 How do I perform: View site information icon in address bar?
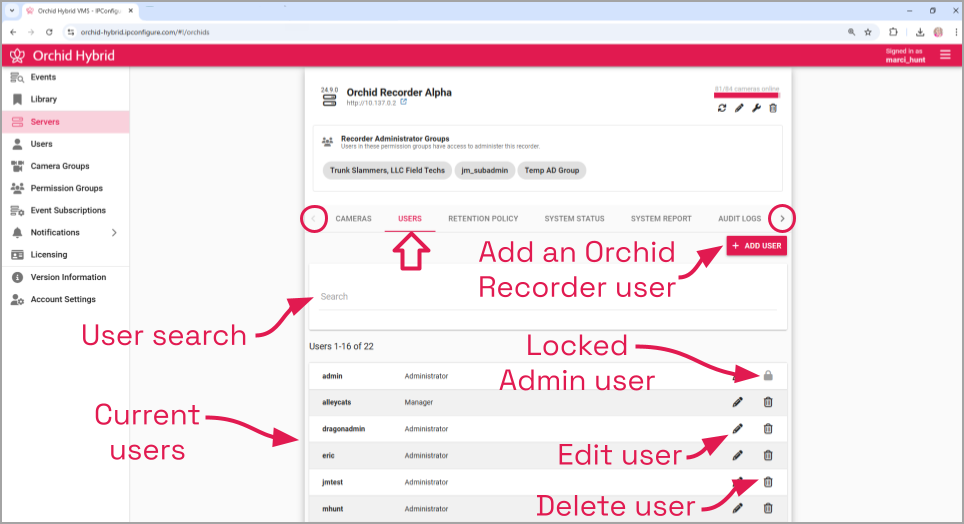click(71, 32)
